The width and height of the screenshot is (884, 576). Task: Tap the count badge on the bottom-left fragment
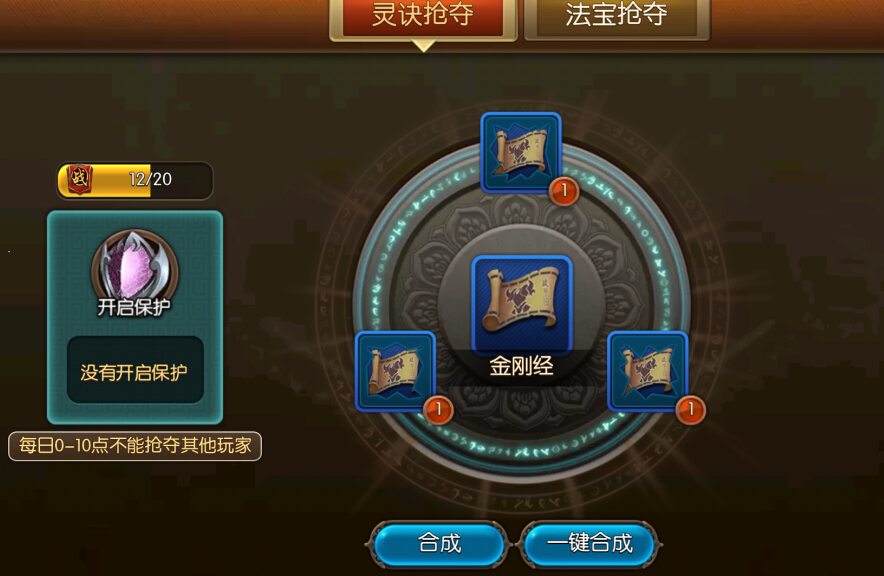439,410
